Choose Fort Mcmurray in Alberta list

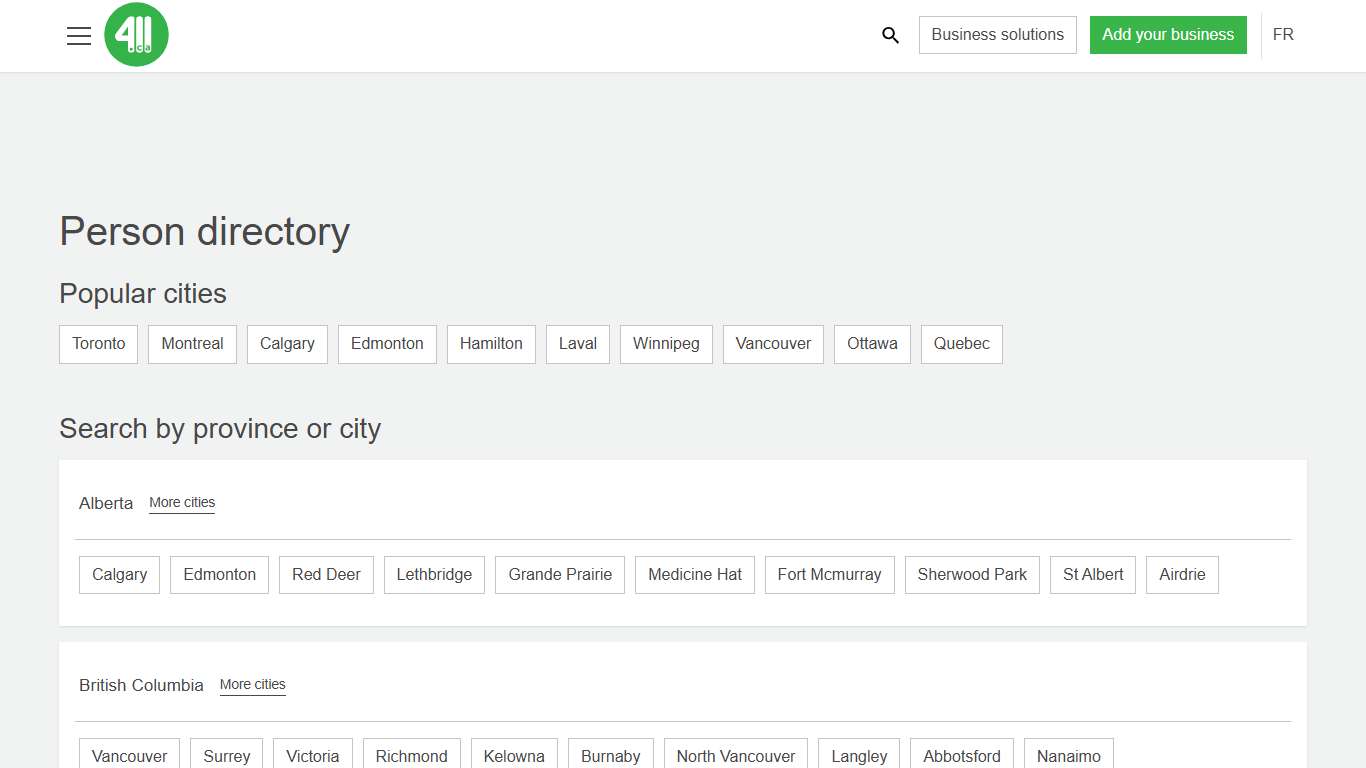click(829, 575)
